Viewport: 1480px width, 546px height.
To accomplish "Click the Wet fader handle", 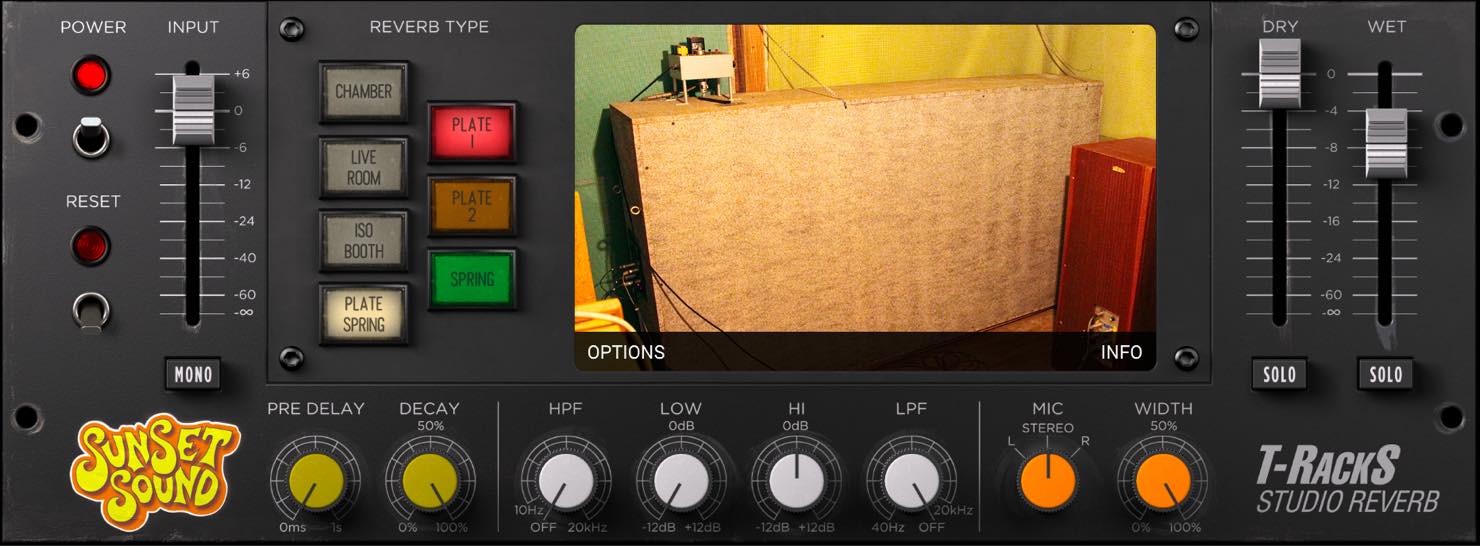I will (1386, 143).
